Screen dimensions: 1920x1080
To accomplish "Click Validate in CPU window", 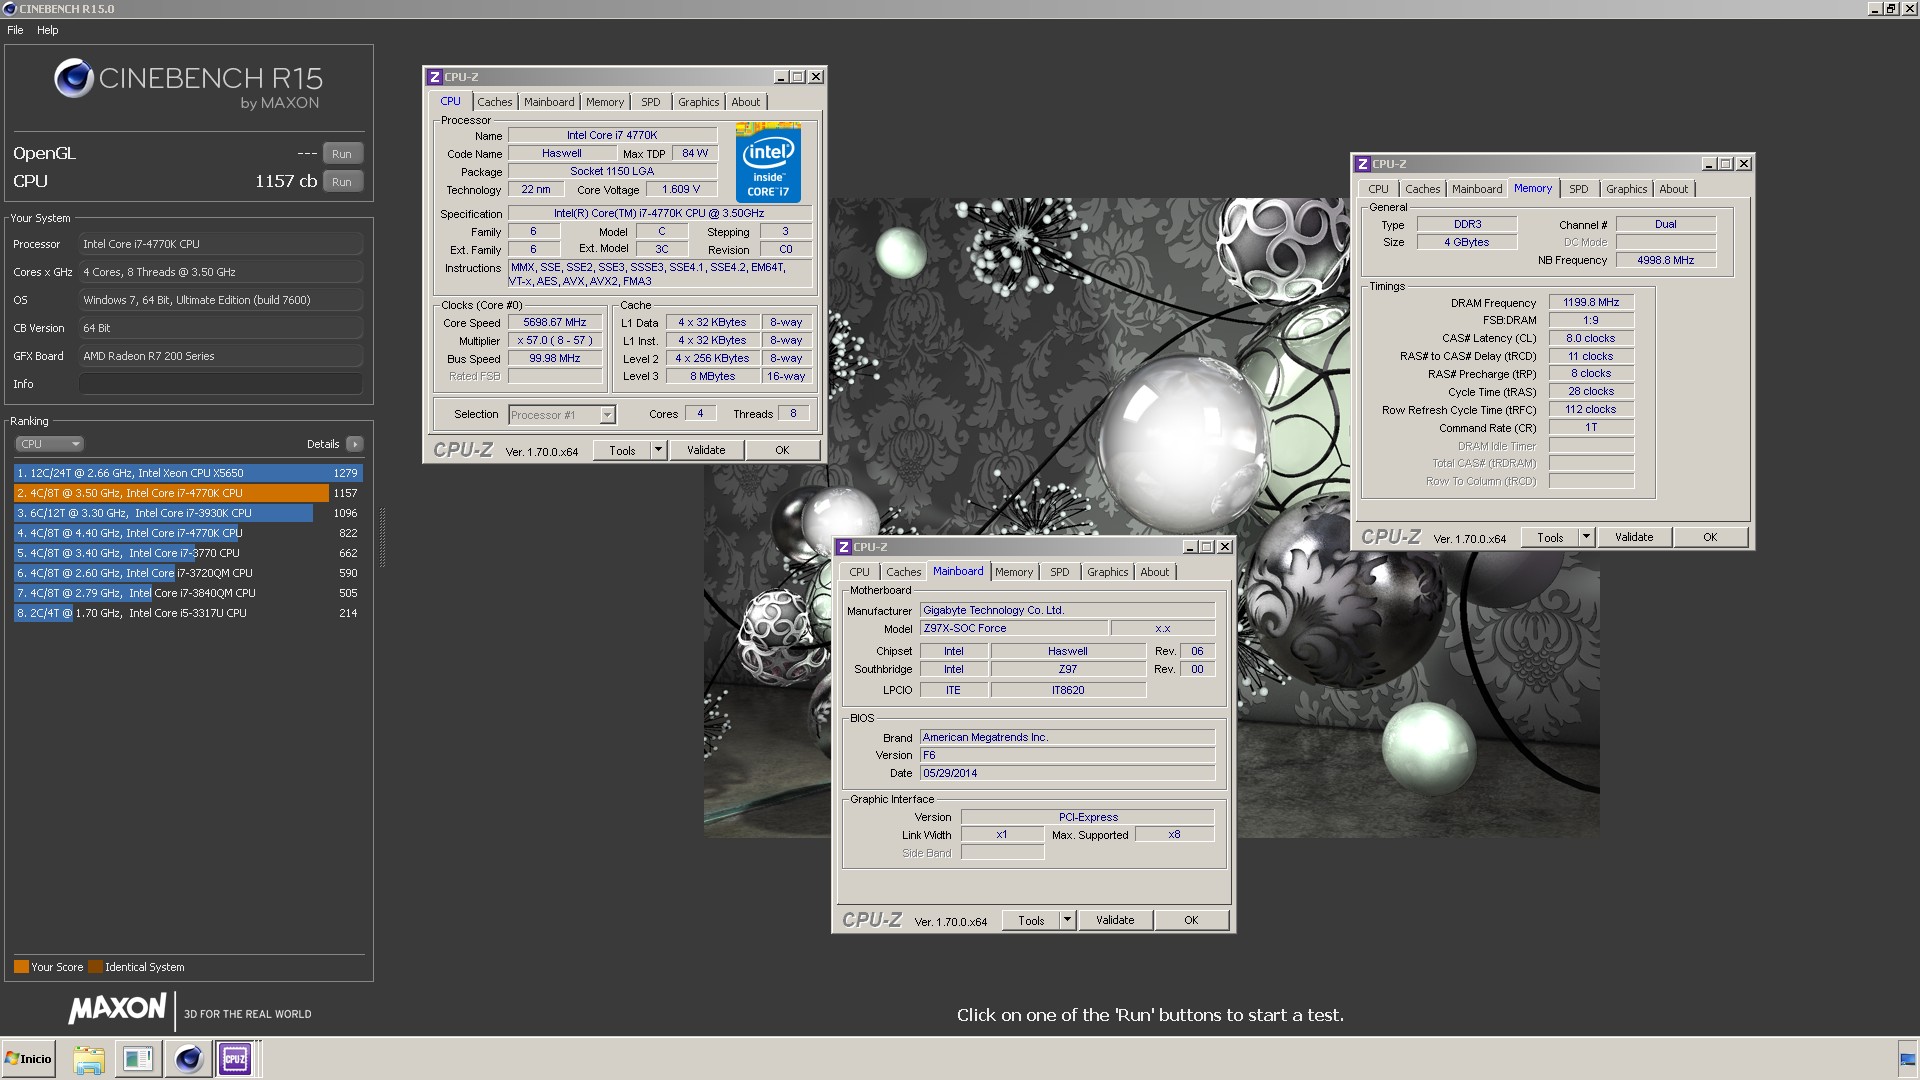I will [x=706, y=451].
